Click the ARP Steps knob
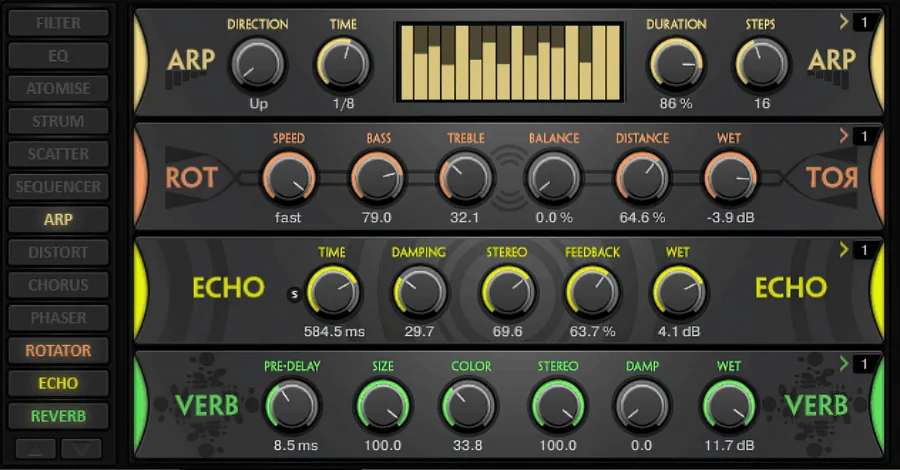900x470 pixels. pyautogui.click(x=761, y=65)
